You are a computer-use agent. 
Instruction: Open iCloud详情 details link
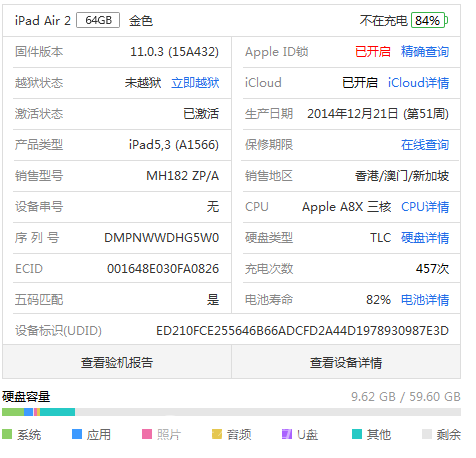[418, 83]
